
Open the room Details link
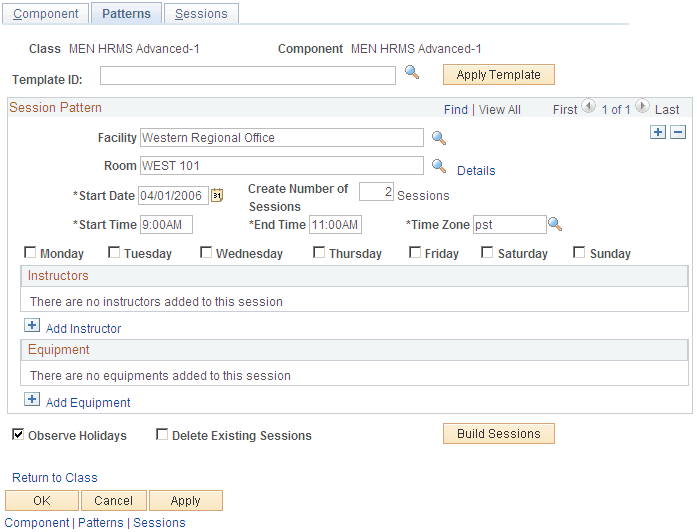[x=476, y=171]
